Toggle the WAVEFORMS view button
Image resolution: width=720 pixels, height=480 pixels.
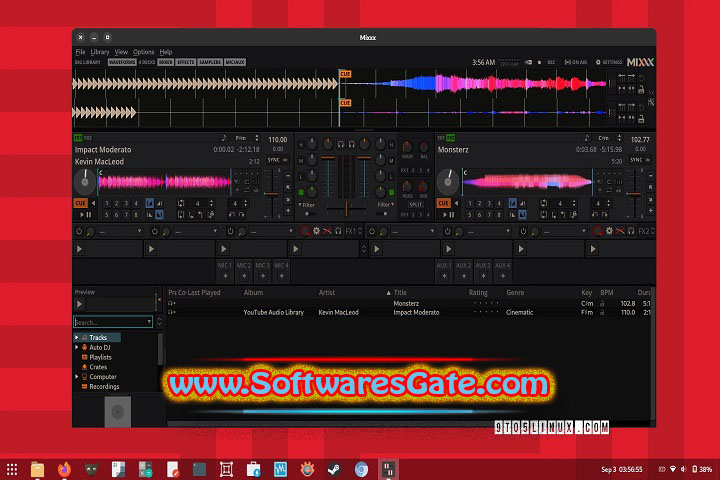(122, 62)
